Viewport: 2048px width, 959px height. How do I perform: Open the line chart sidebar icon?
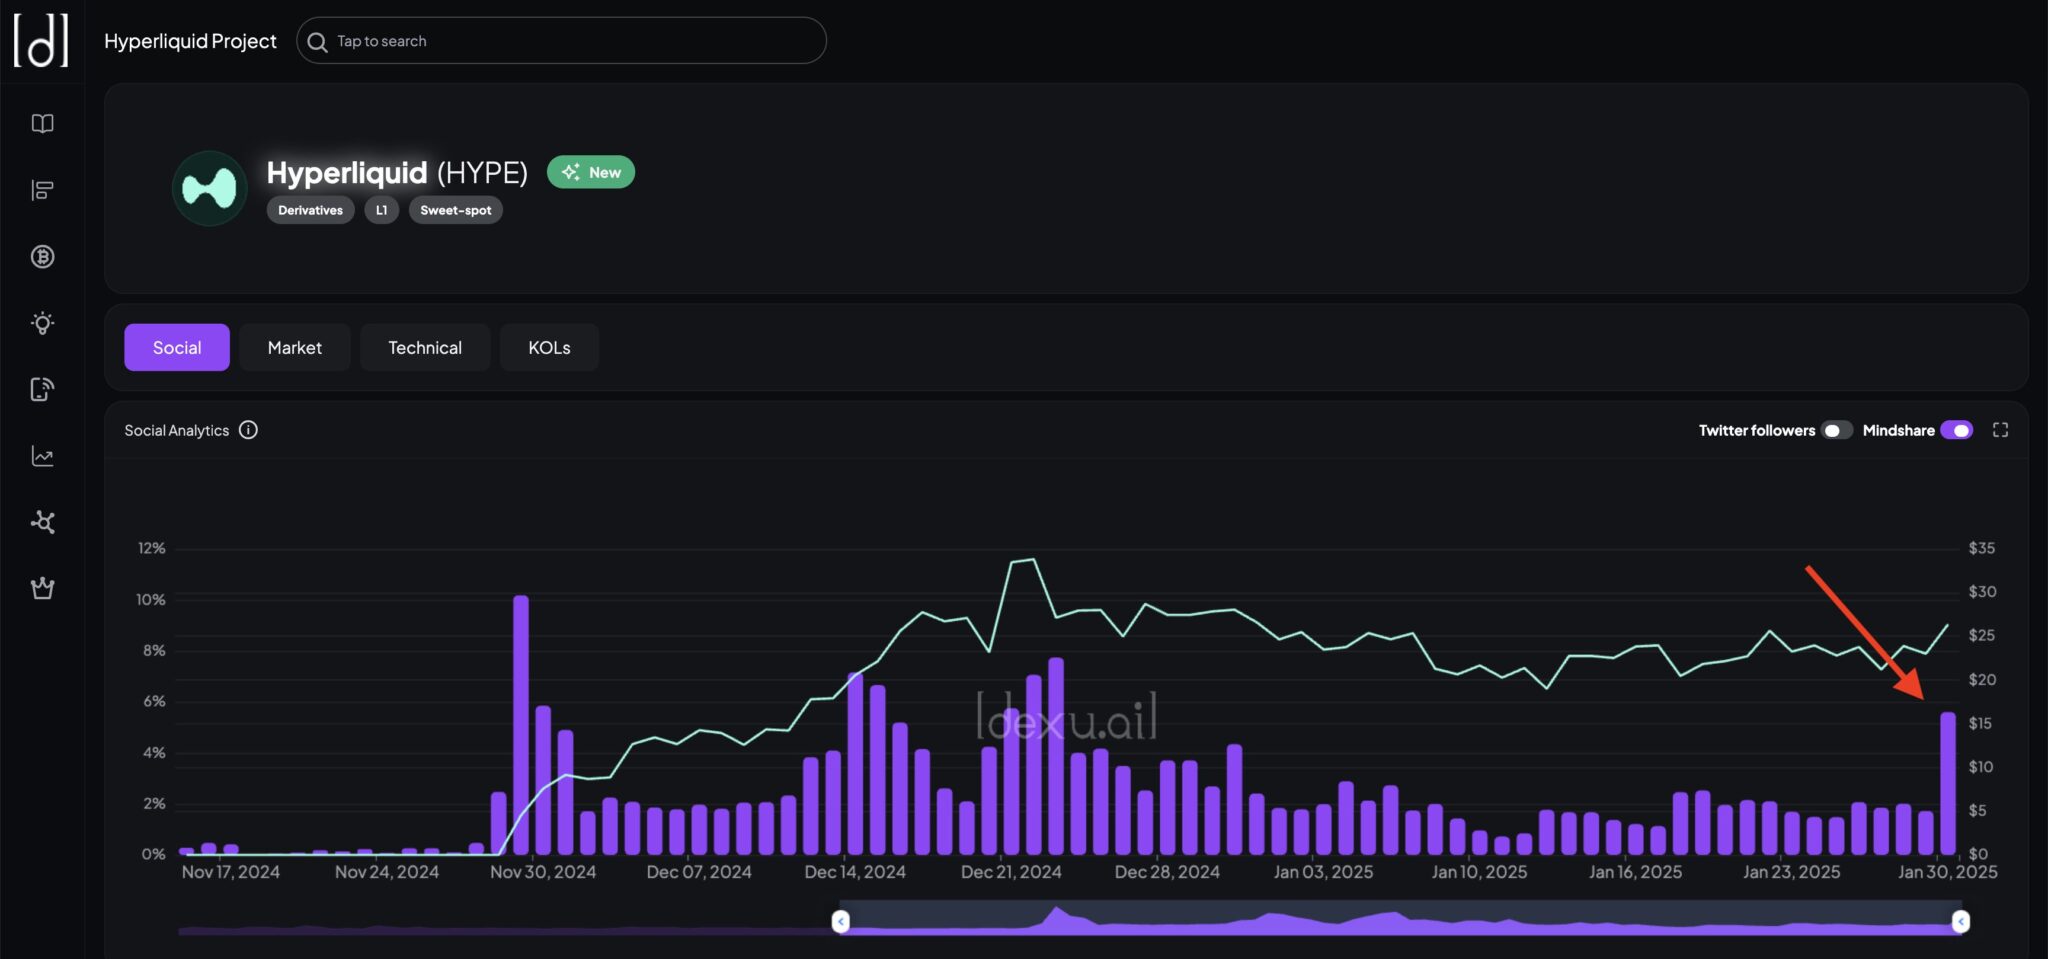point(42,456)
